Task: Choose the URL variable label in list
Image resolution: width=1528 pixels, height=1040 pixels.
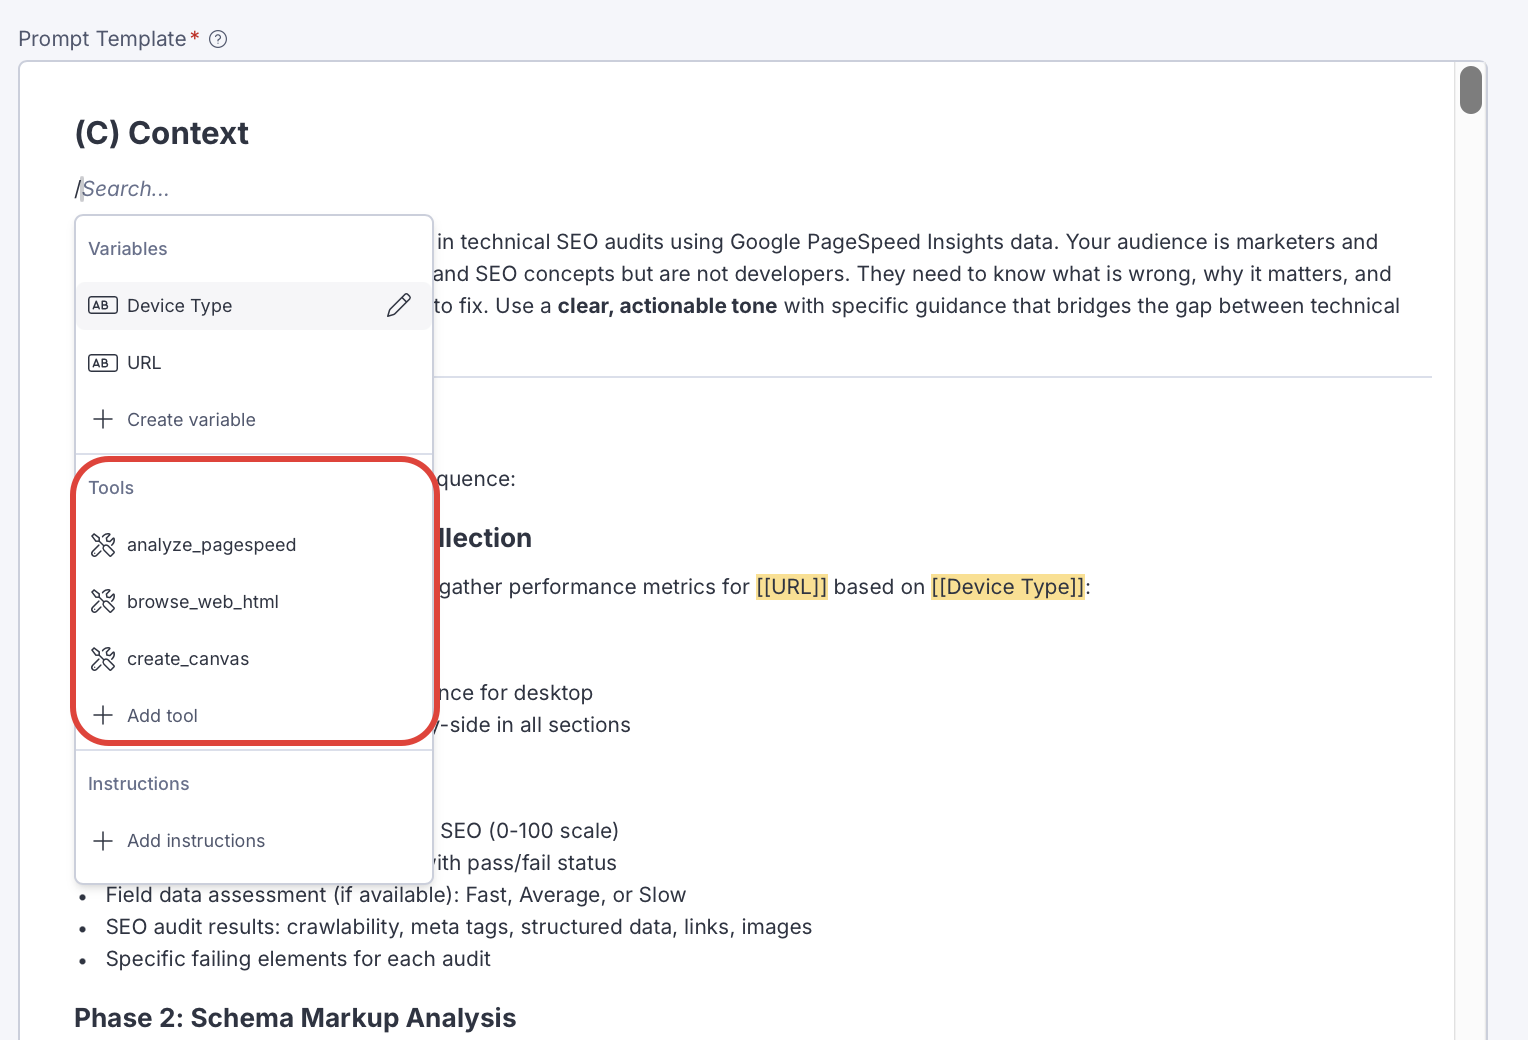Action: [x=144, y=363]
